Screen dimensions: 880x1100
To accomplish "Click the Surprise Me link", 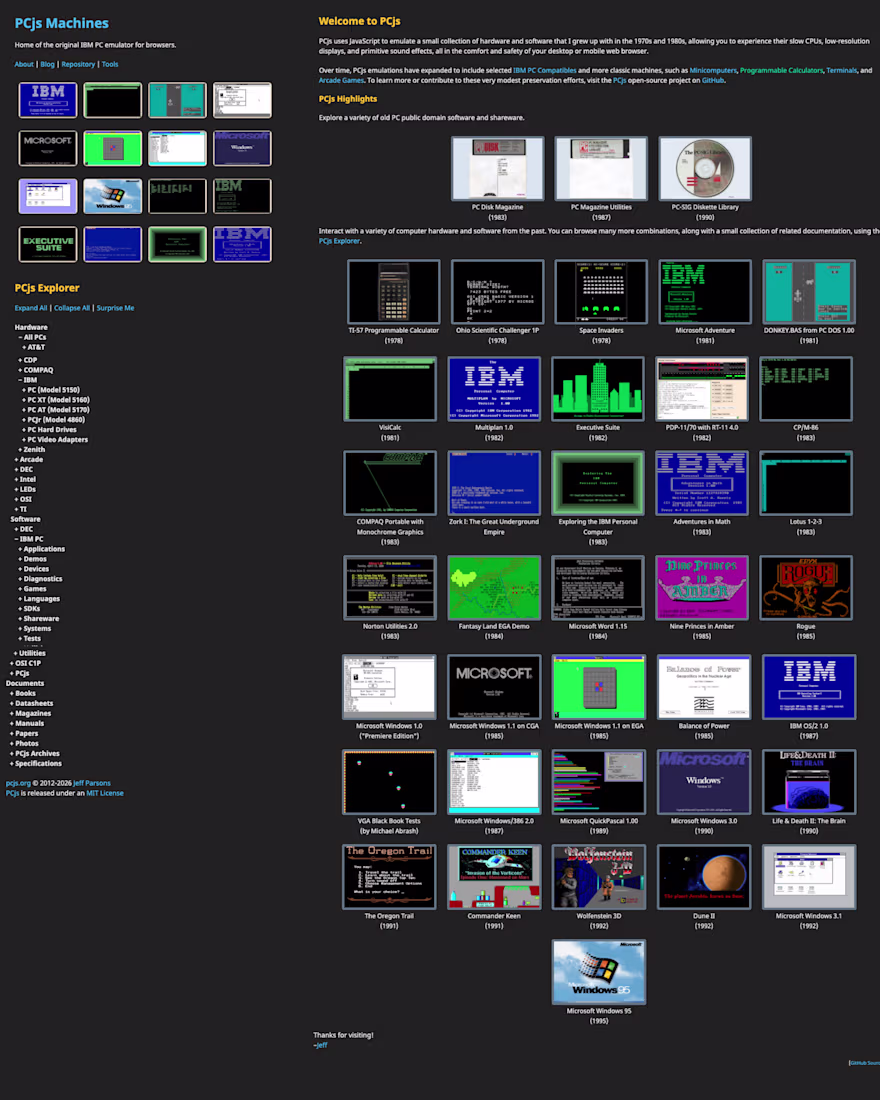I will (115, 308).
